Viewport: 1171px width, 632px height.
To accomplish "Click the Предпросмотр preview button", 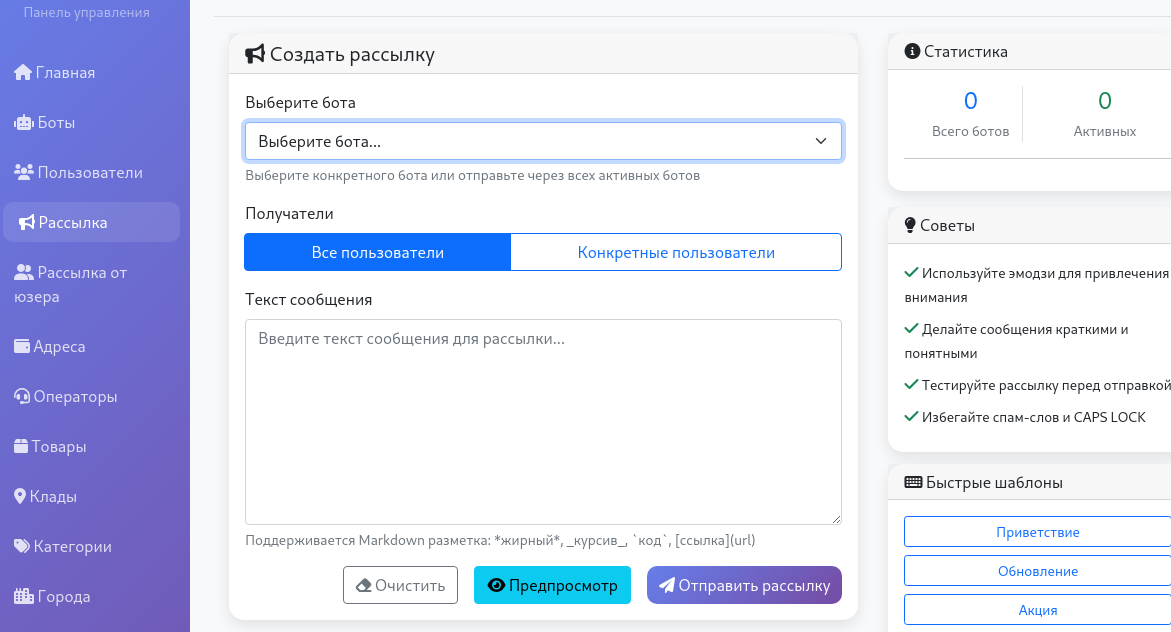I will [x=552, y=585].
